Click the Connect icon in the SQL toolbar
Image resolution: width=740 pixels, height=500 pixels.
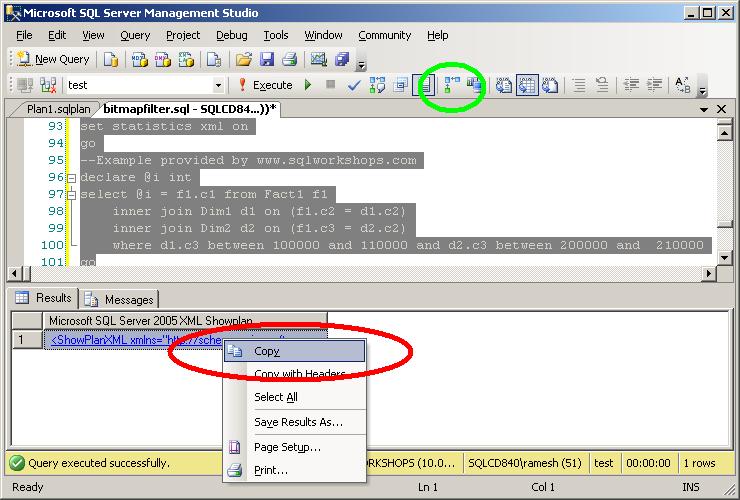25,85
